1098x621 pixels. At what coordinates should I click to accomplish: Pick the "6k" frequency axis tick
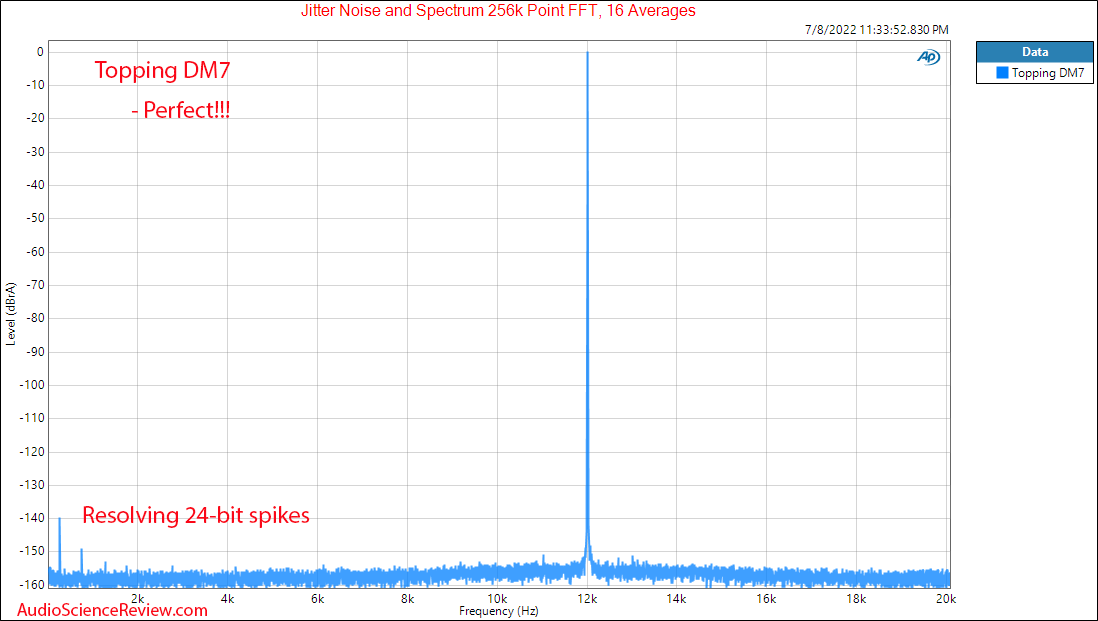(x=318, y=599)
